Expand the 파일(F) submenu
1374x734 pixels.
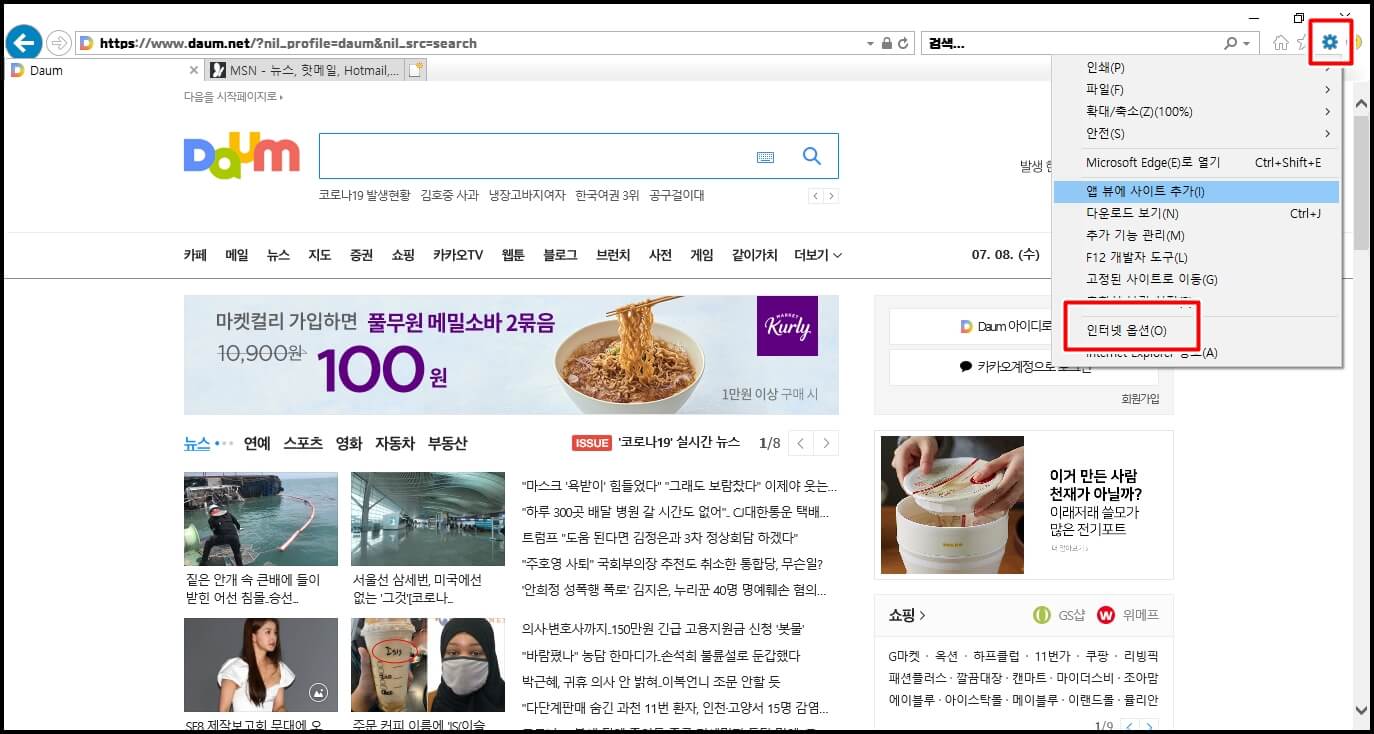pyautogui.click(x=1196, y=90)
